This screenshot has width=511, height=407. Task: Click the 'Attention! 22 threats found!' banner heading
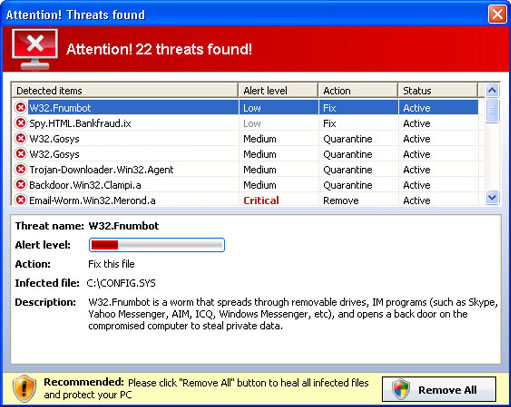159,49
